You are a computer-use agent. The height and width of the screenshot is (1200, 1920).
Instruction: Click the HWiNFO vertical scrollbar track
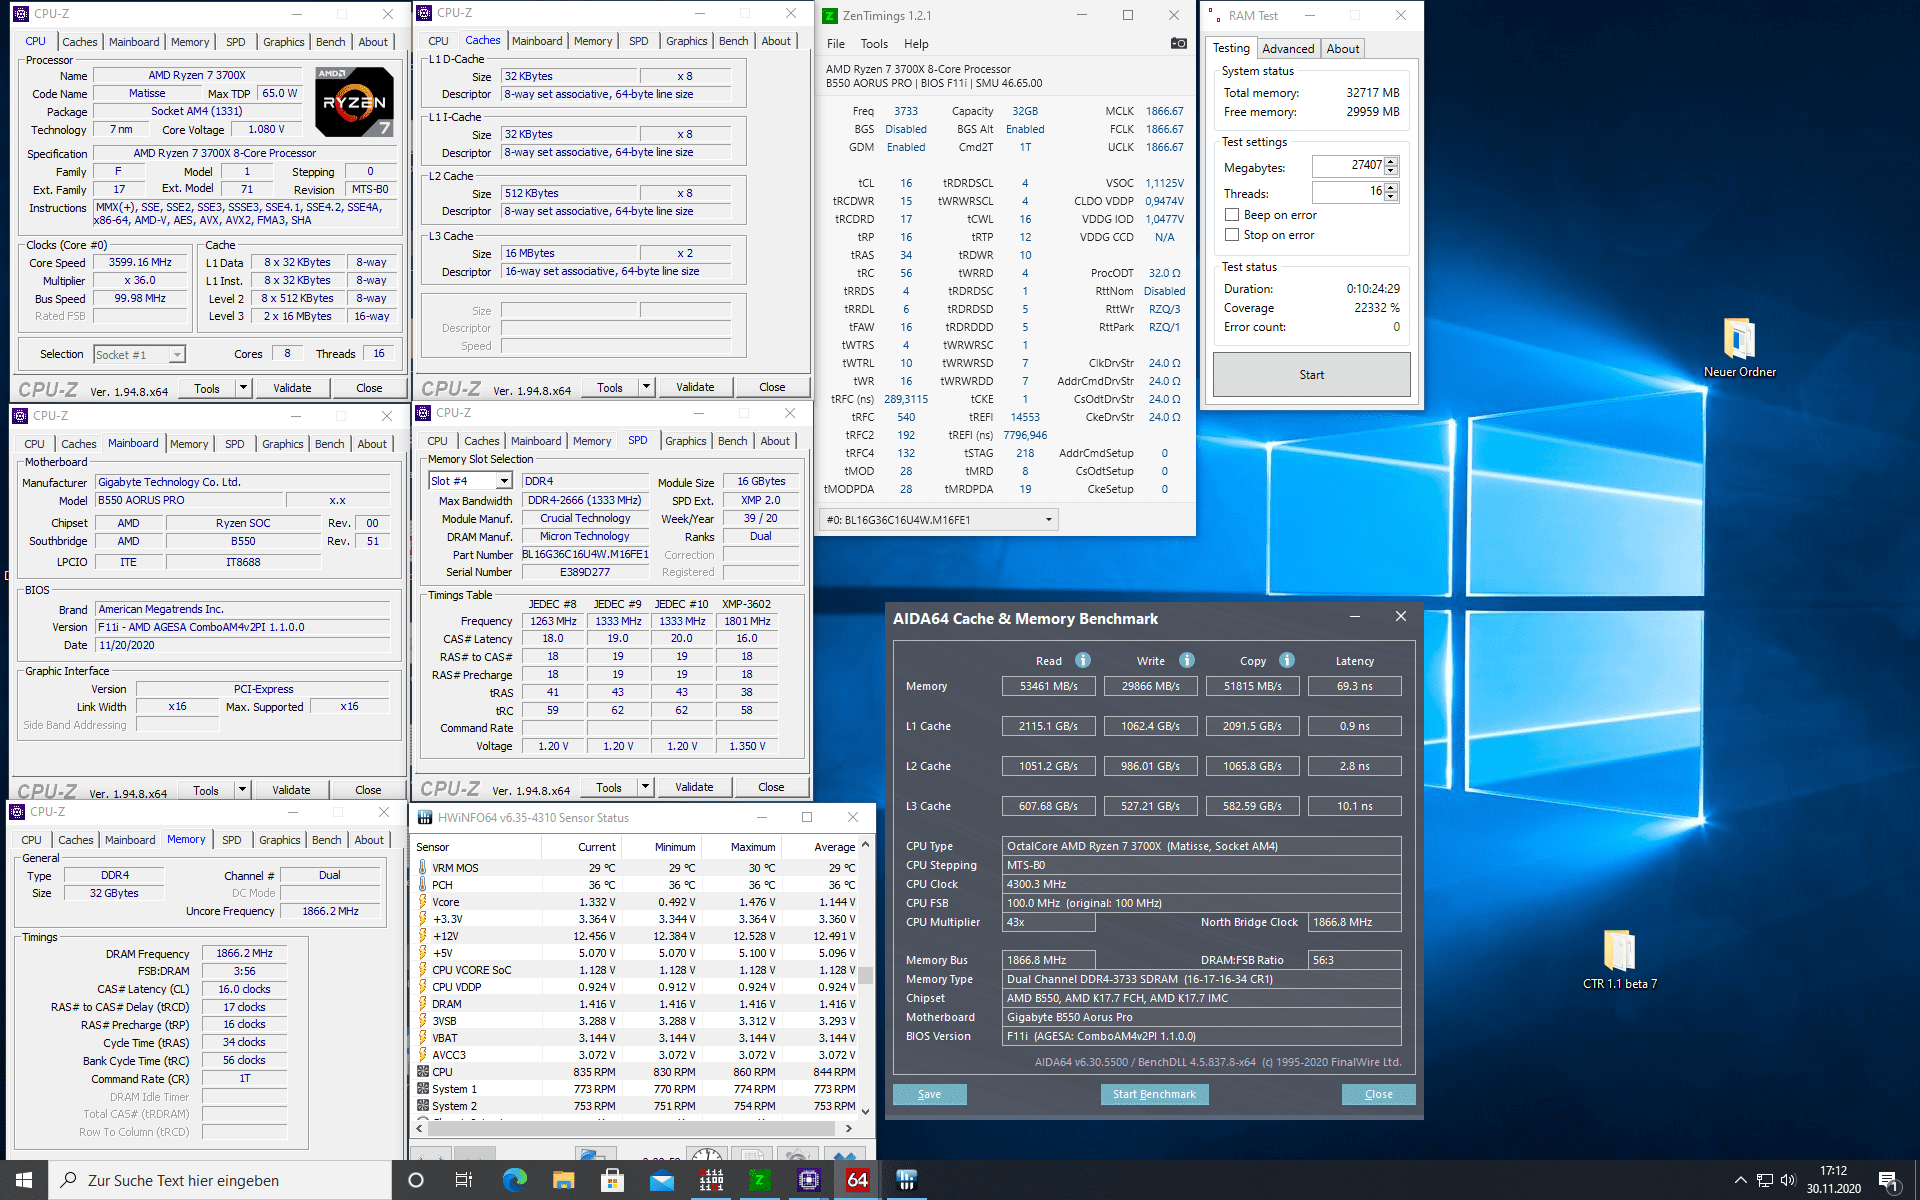[865, 979]
